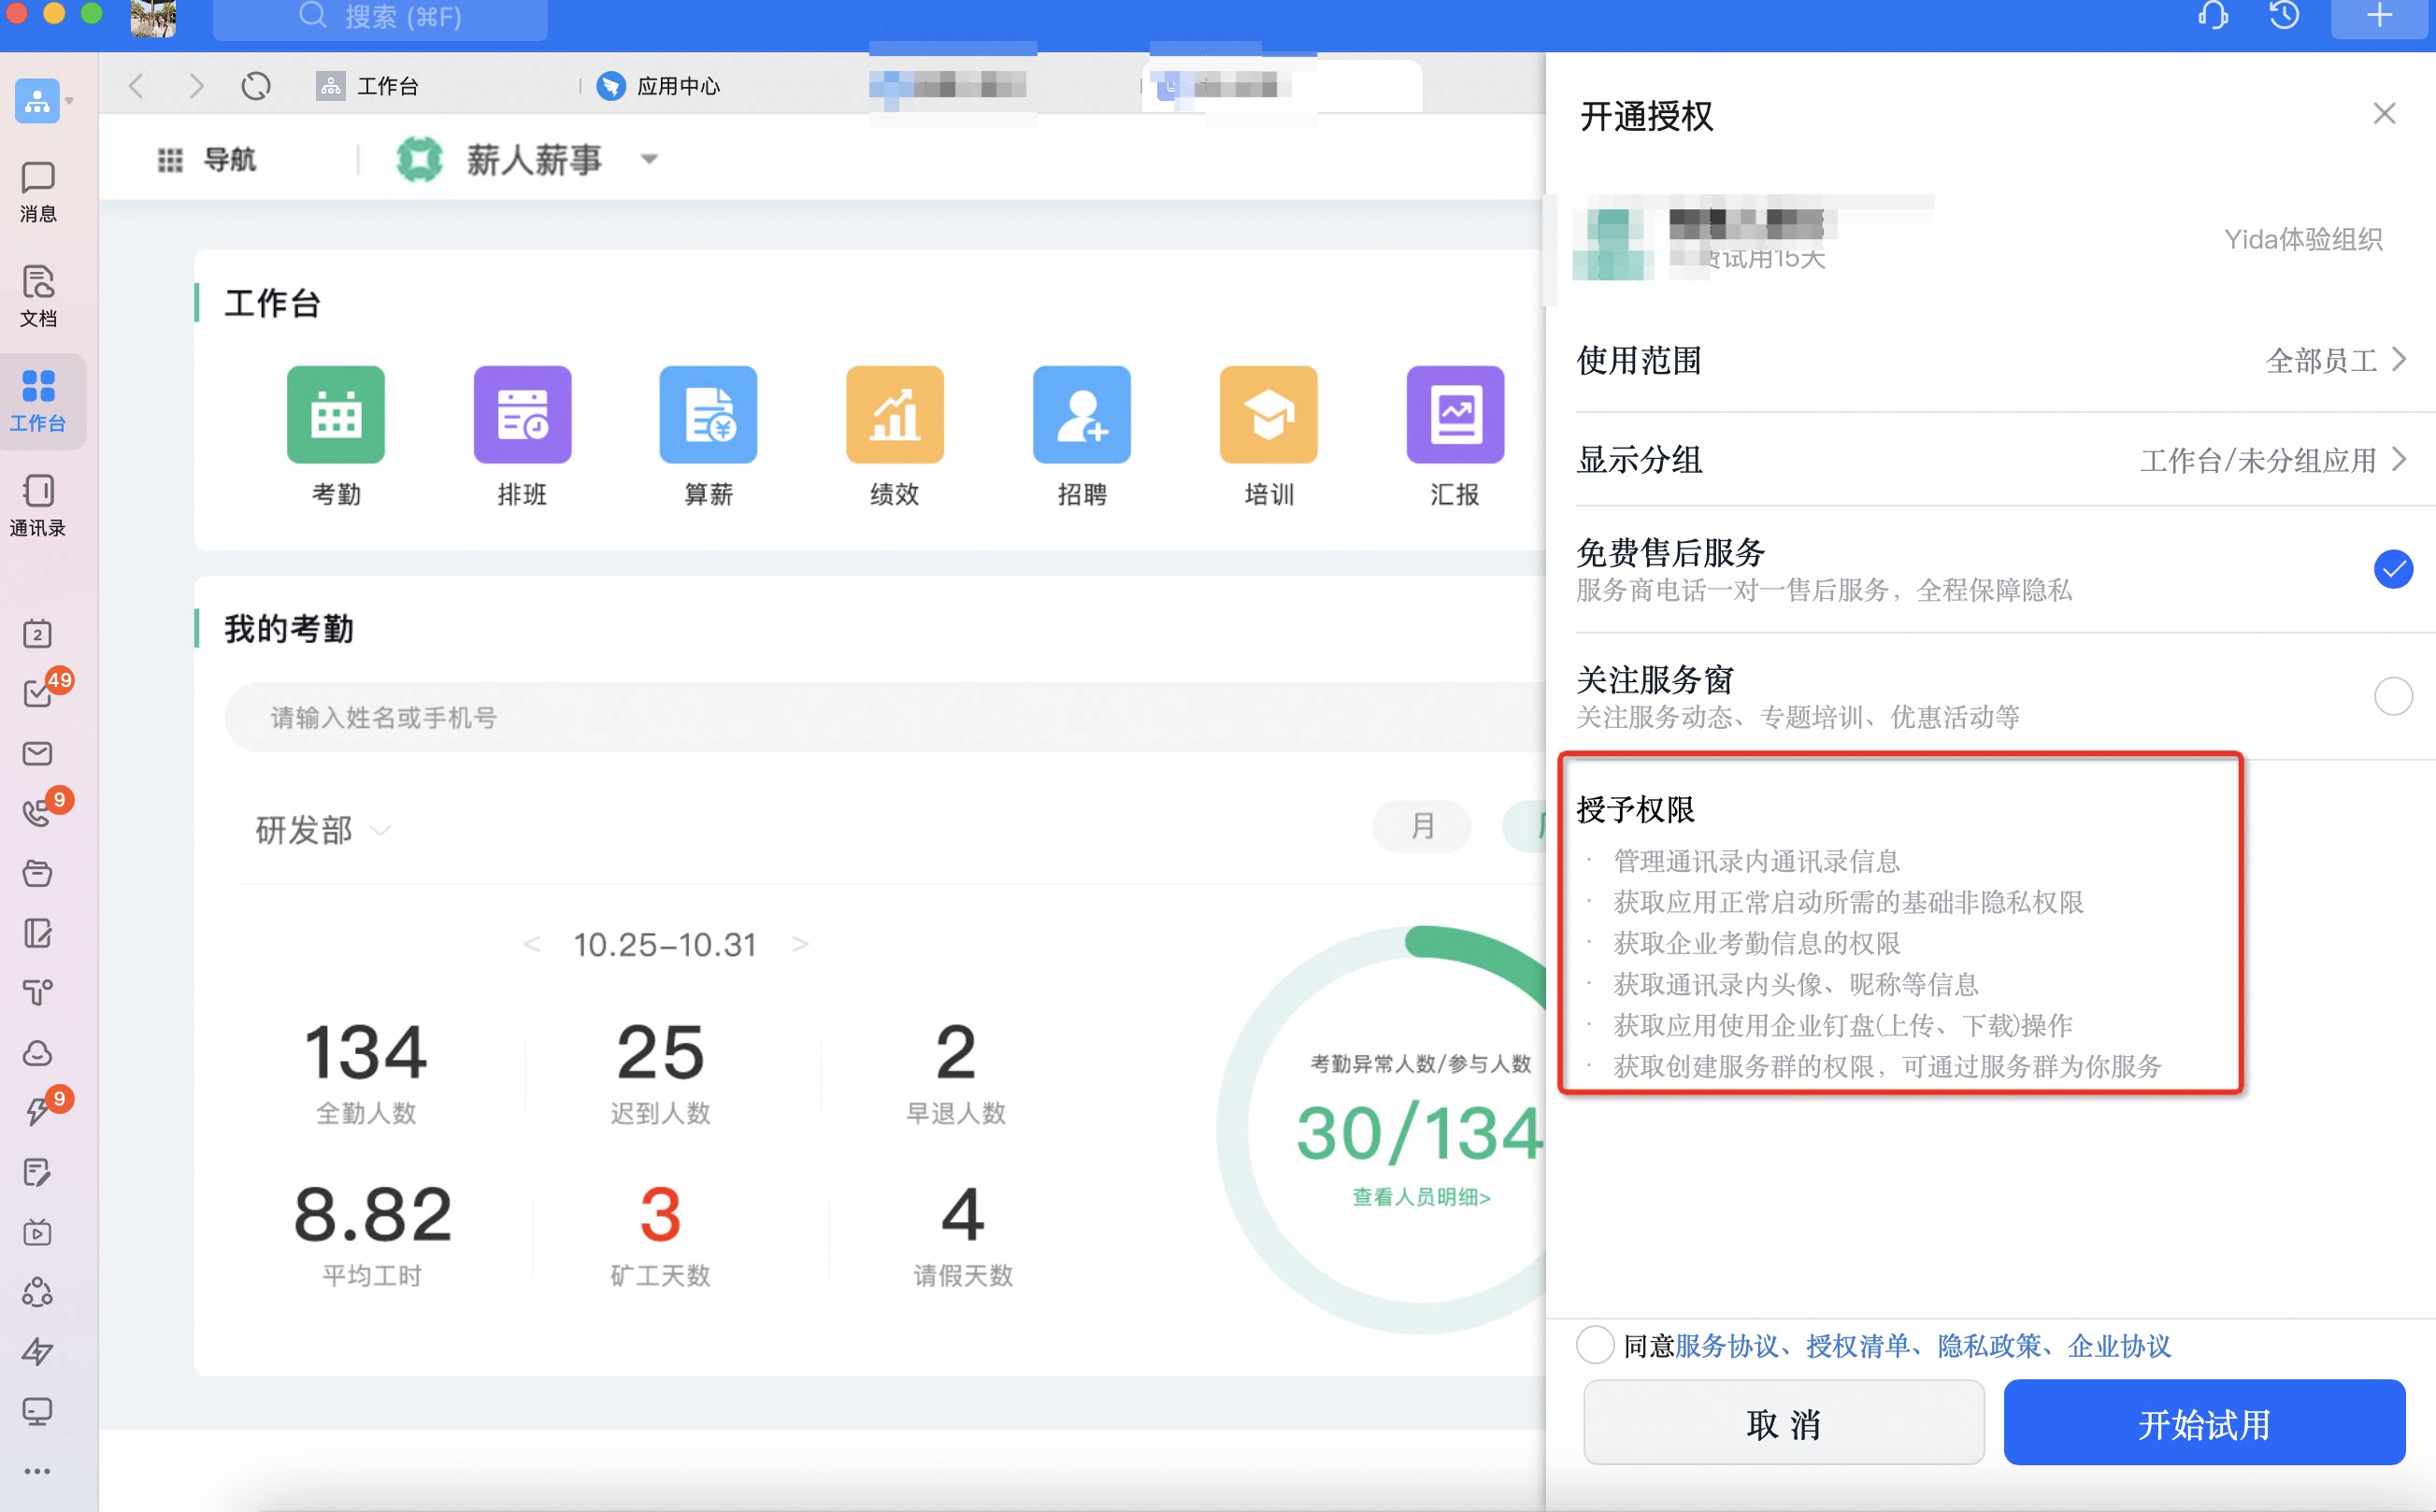Focus the 请输入姓名或手机号 search field
Viewport: 2436px width, 1512px height.
coord(885,717)
